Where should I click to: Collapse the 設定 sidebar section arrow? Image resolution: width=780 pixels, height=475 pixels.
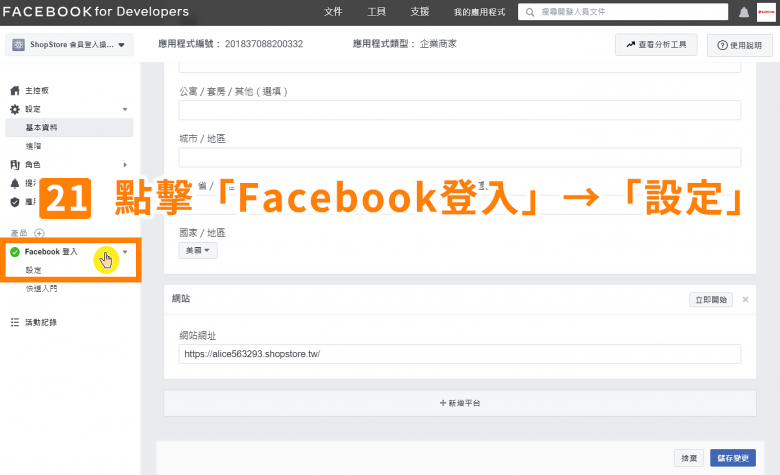click(125, 109)
